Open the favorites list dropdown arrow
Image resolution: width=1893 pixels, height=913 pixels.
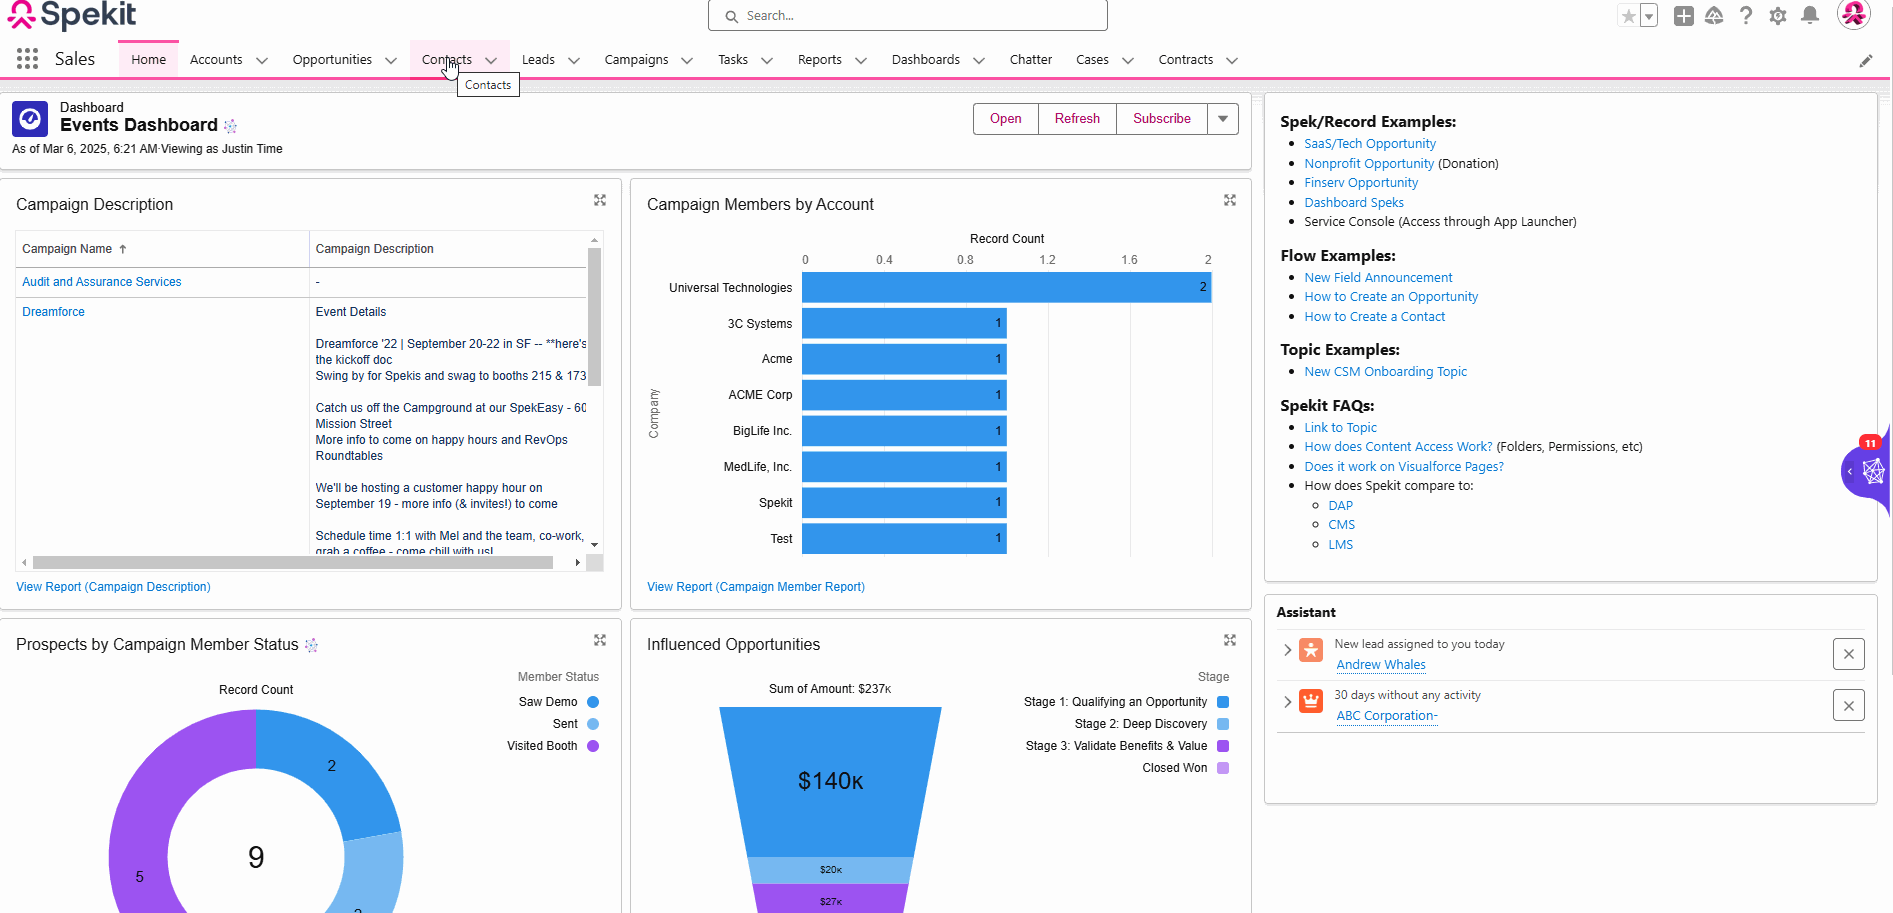pyautogui.click(x=1649, y=16)
